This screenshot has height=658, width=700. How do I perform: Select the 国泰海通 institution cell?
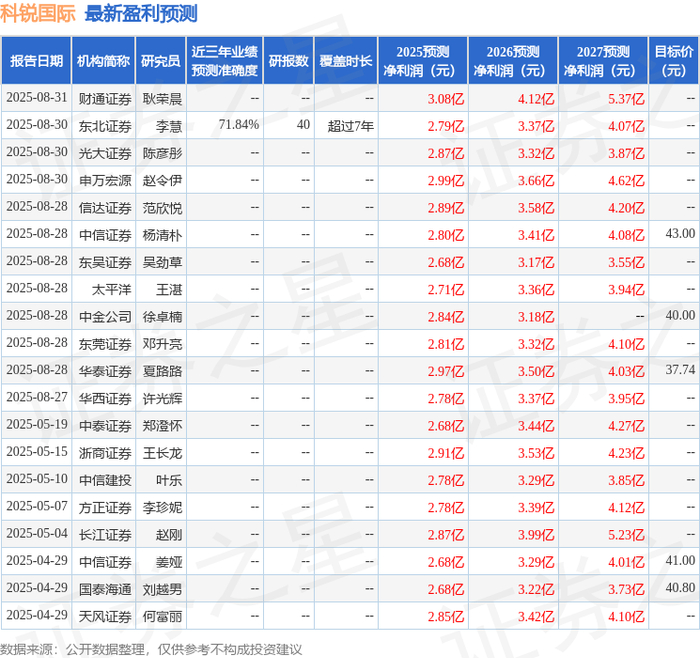[105, 589]
